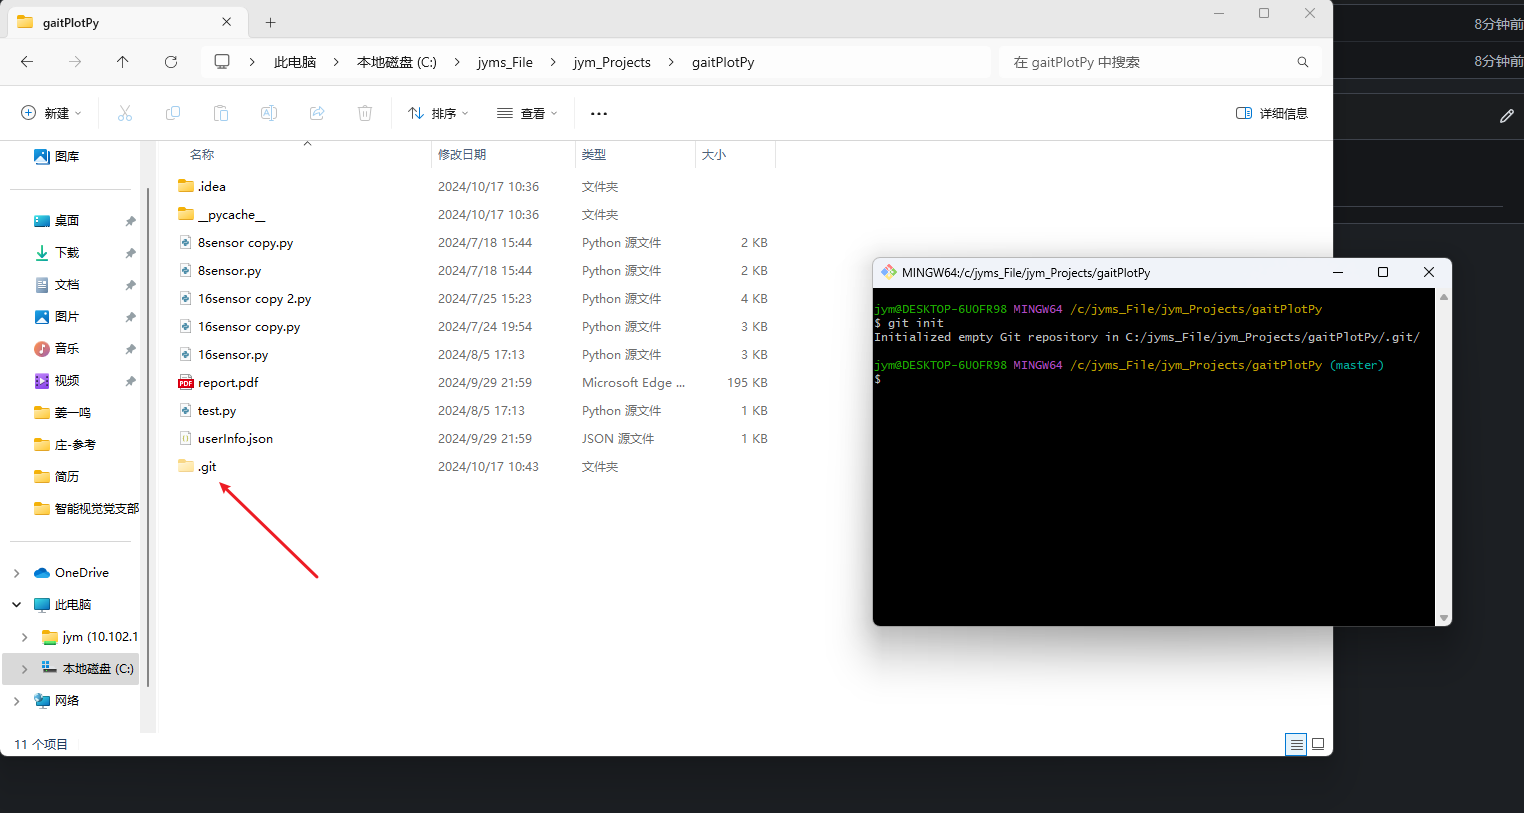
Task: Click the Rename toolbar icon
Action: pyautogui.click(x=269, y=113)
